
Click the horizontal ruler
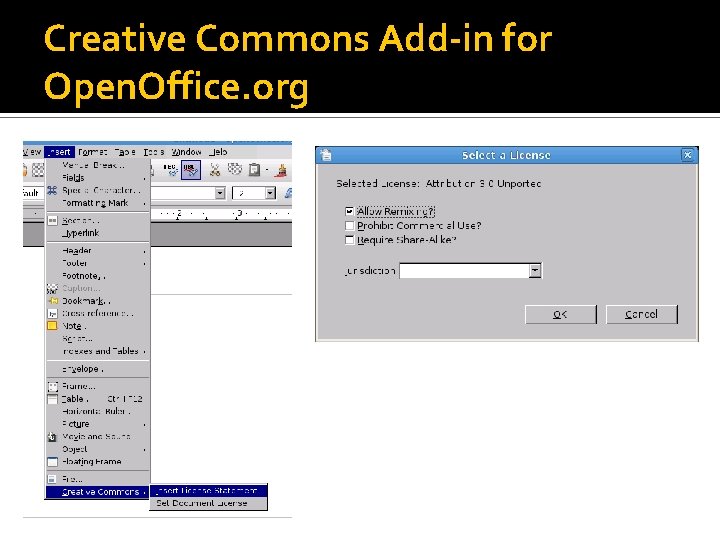coord(220,214)
